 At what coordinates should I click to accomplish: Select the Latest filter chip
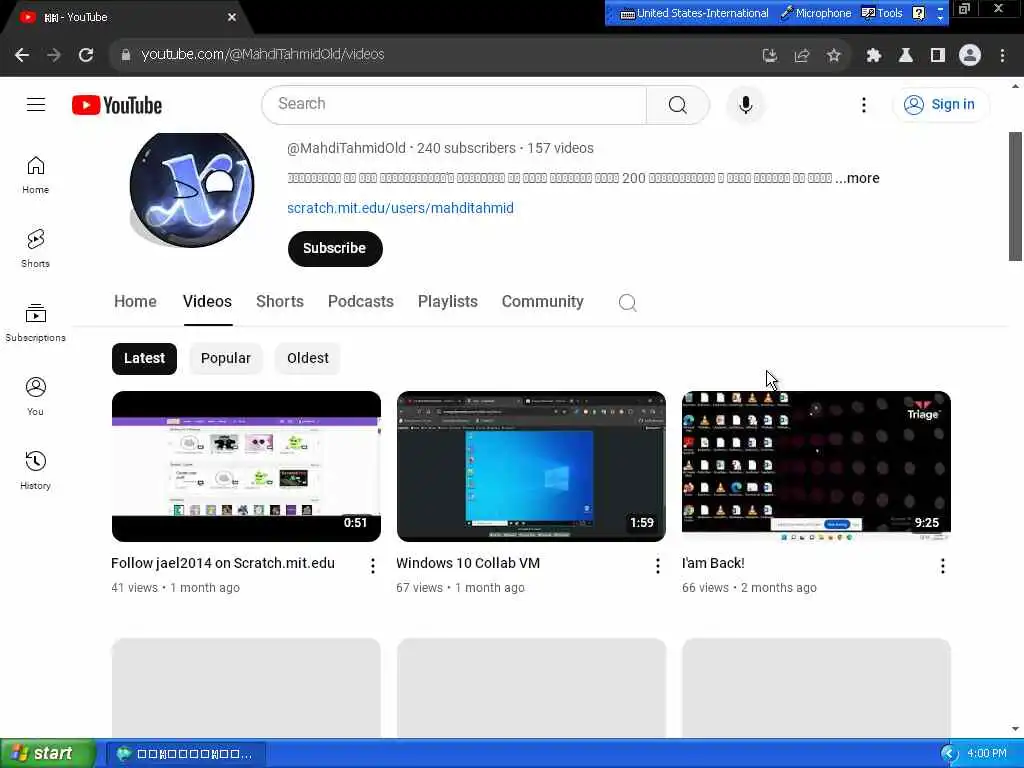[x=144, y=359]
